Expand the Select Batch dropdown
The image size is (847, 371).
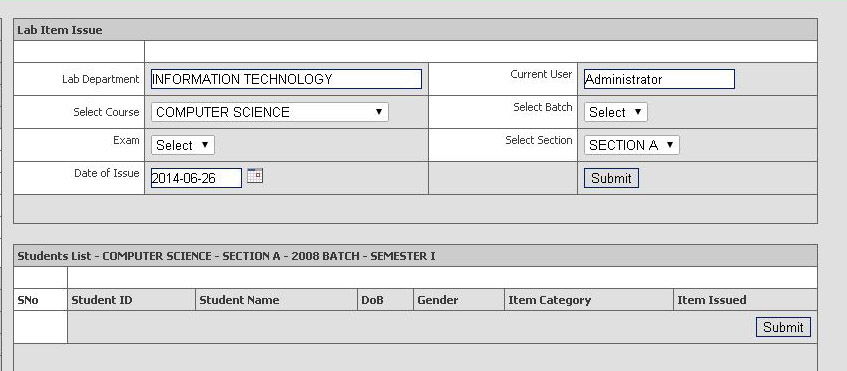click(615, 112)
